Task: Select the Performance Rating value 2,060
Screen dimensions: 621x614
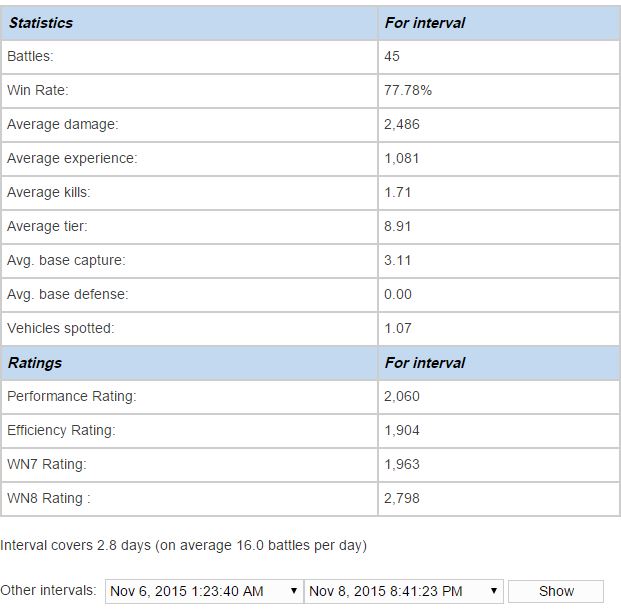Action: [402, 396]
